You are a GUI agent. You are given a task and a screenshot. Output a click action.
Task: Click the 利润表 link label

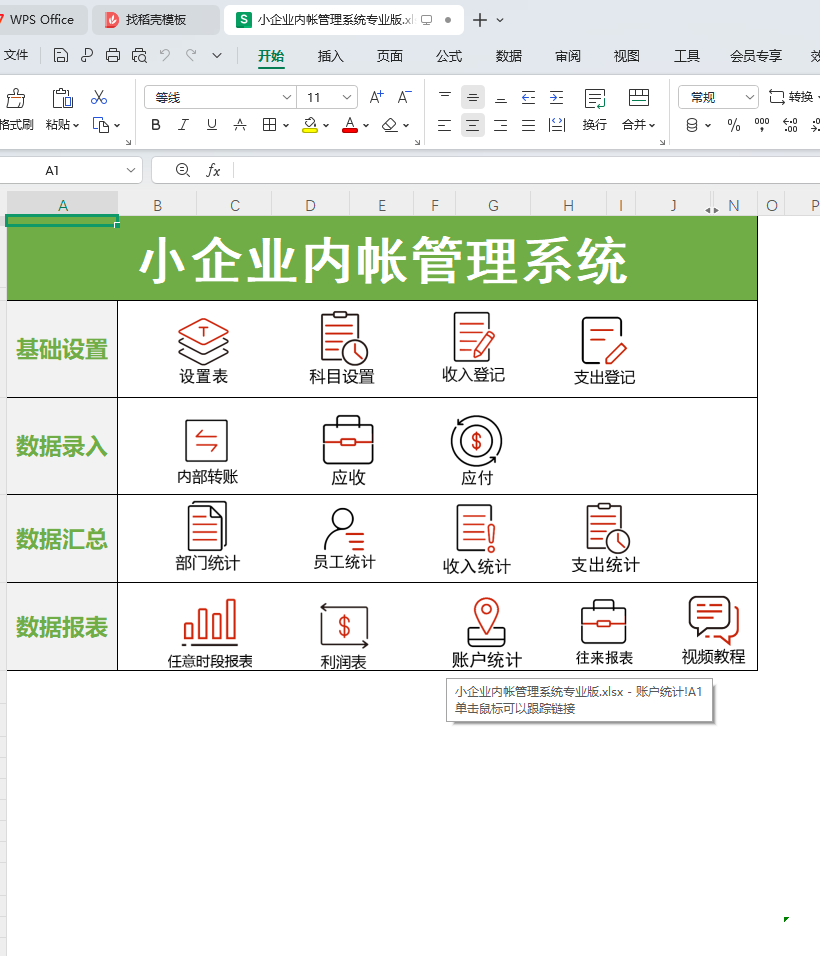343,662
